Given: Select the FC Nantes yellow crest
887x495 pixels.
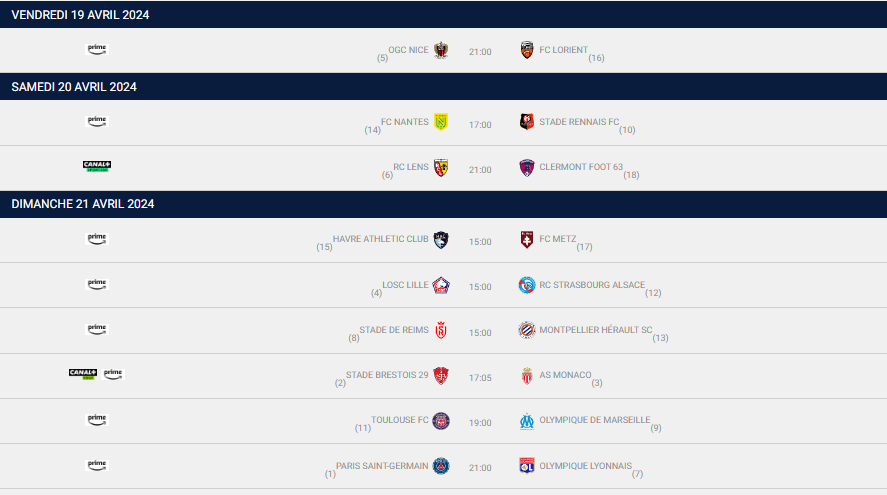Looking at the screenshot, I should click(x=441, y=122).
